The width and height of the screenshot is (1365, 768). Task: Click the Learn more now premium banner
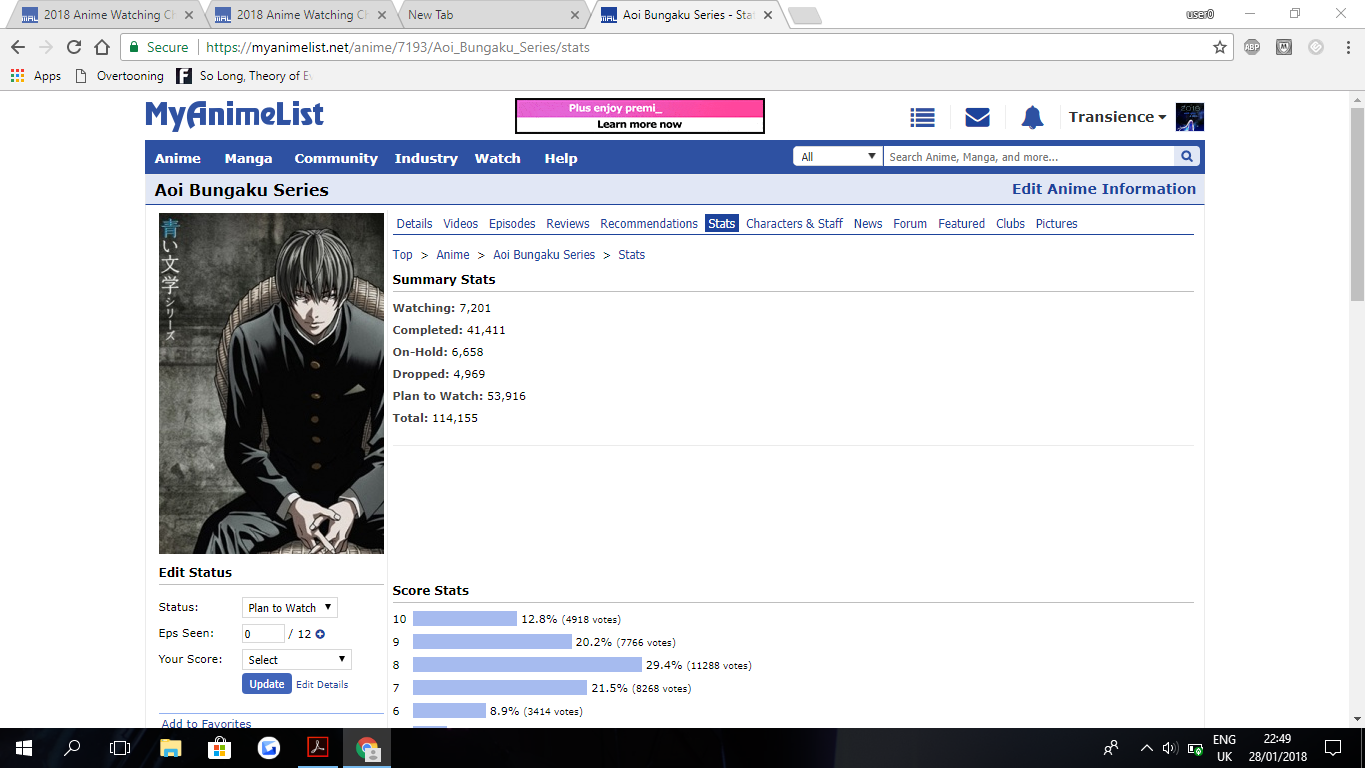[640, 116]
